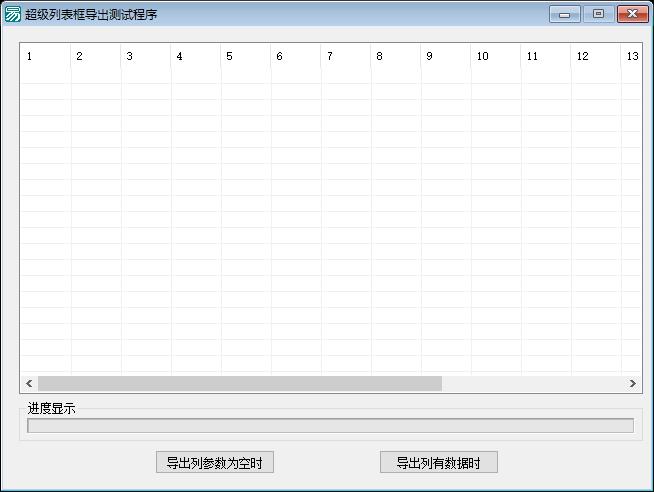Select column header 1
654x492 pixels.
[x=45, y=56]
